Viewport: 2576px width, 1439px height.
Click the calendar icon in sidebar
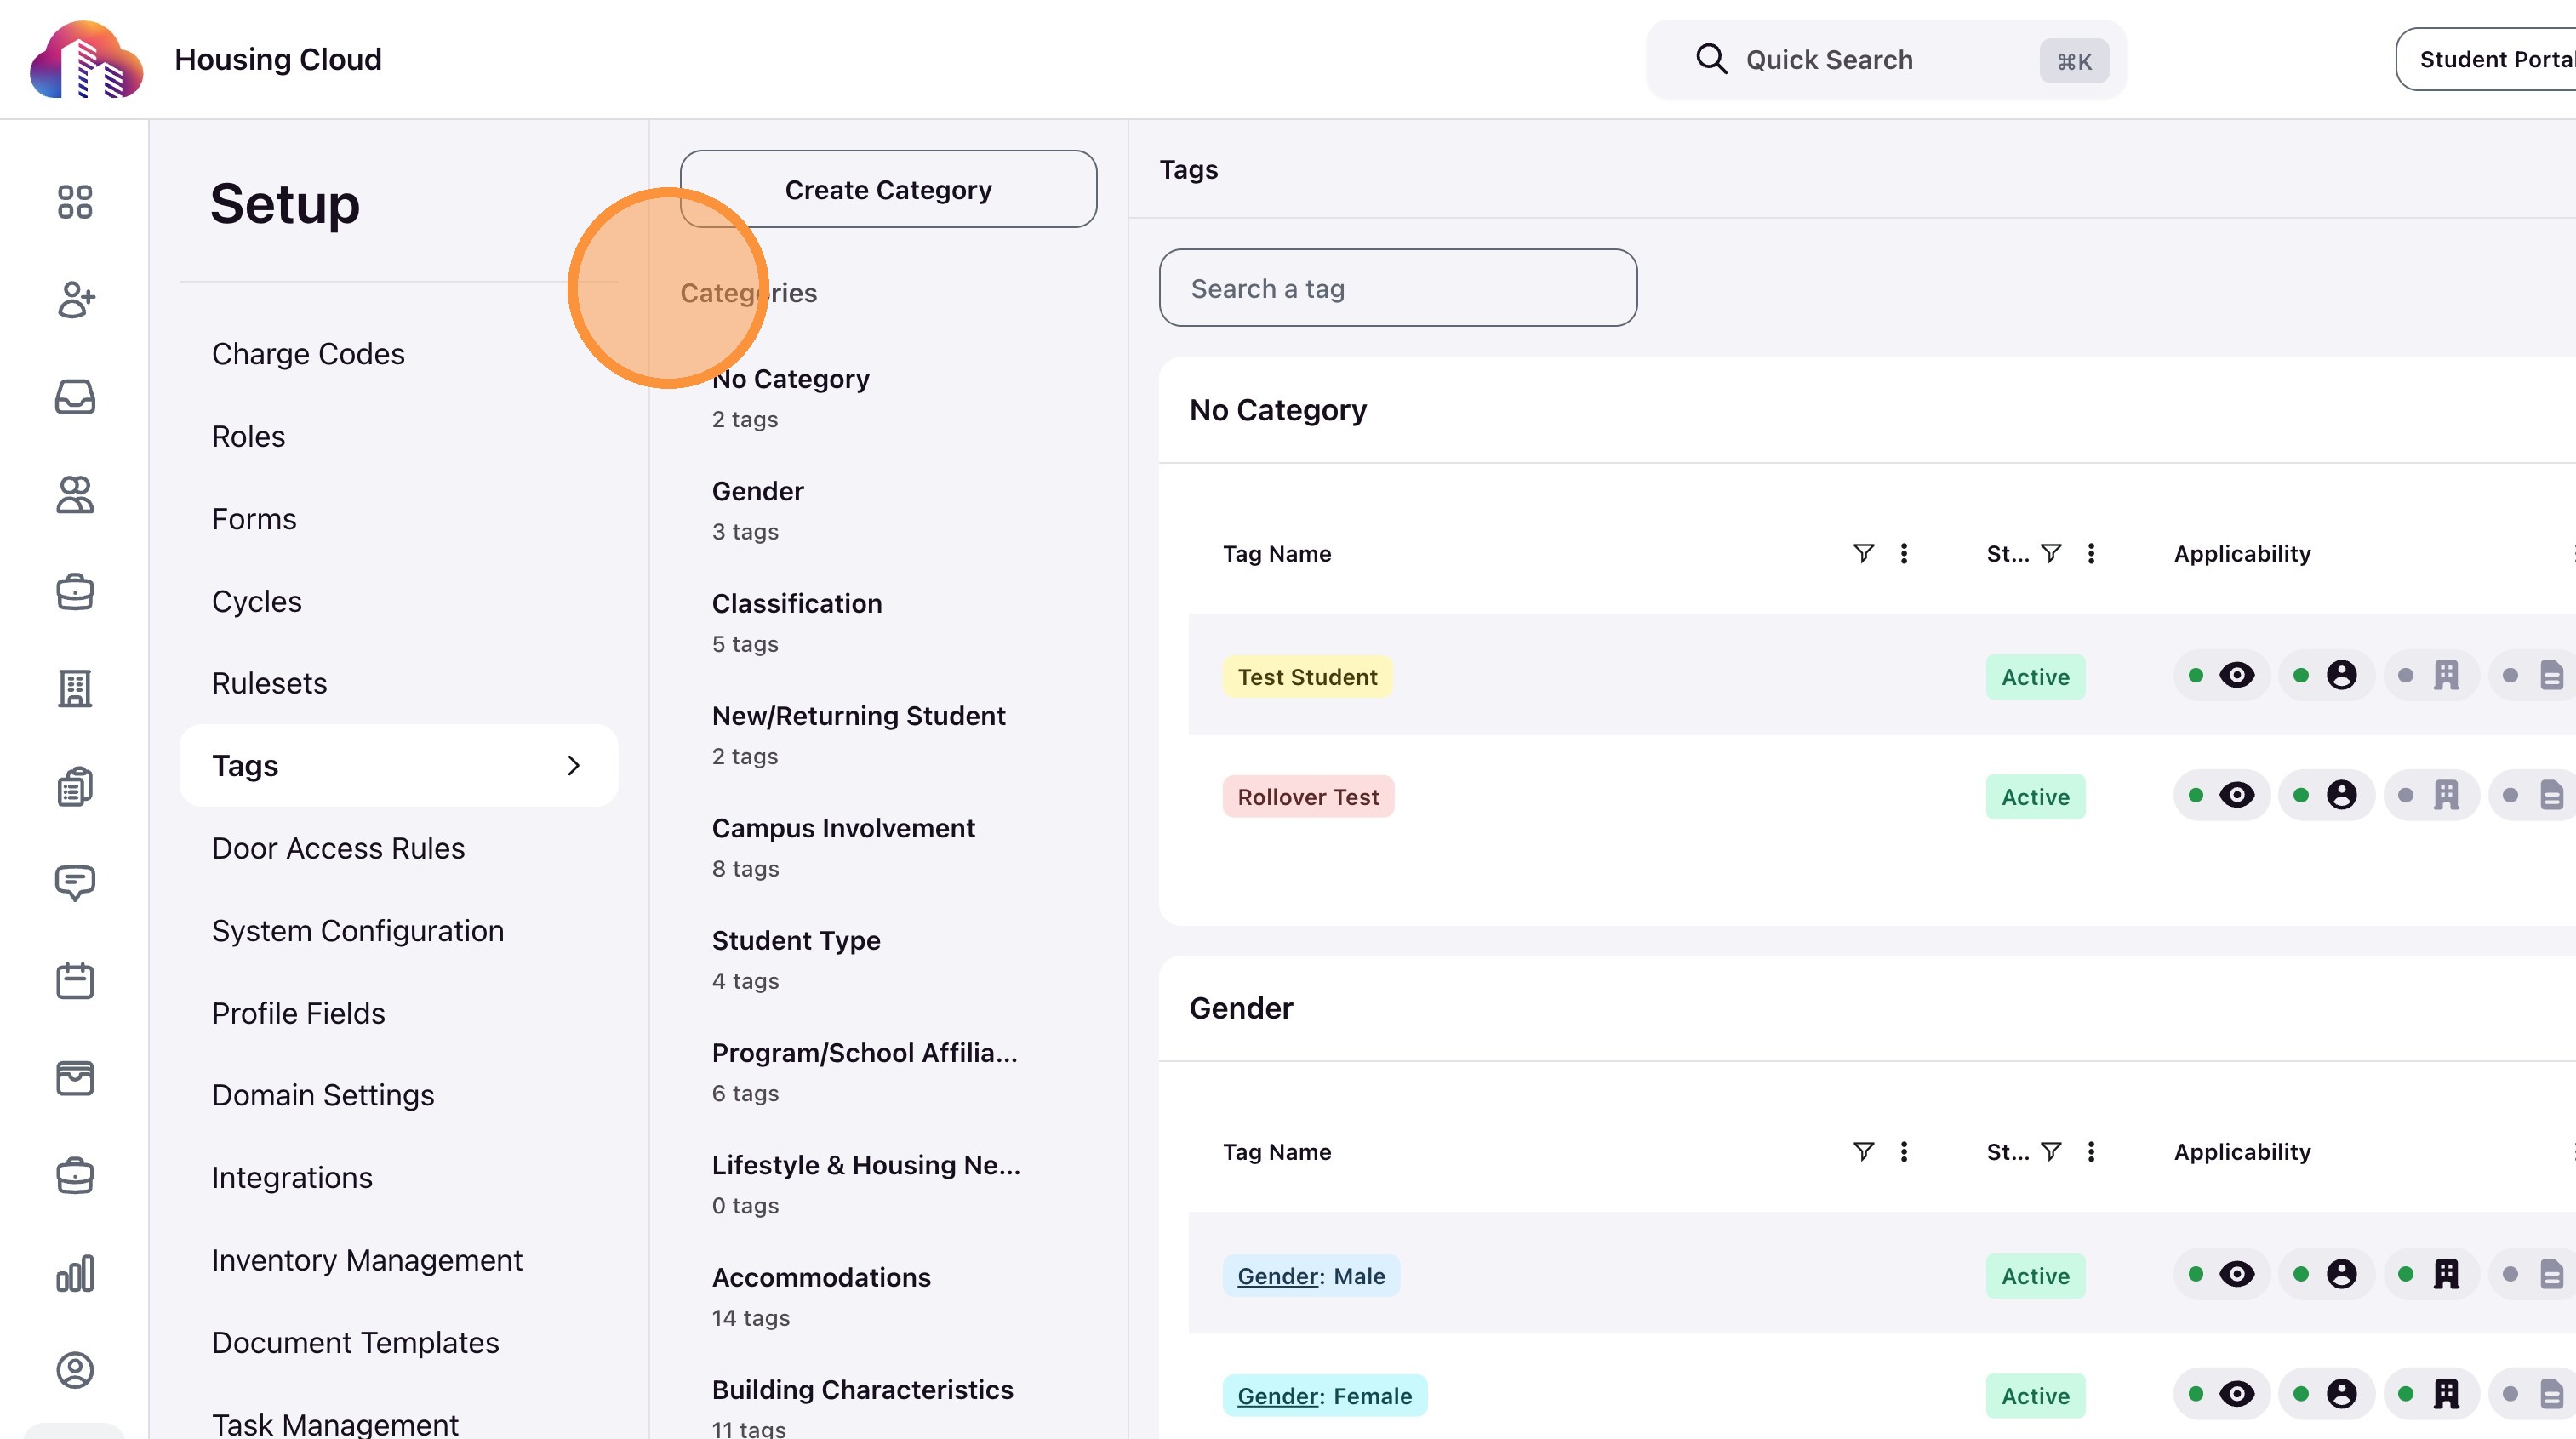[x=75, y=980]
